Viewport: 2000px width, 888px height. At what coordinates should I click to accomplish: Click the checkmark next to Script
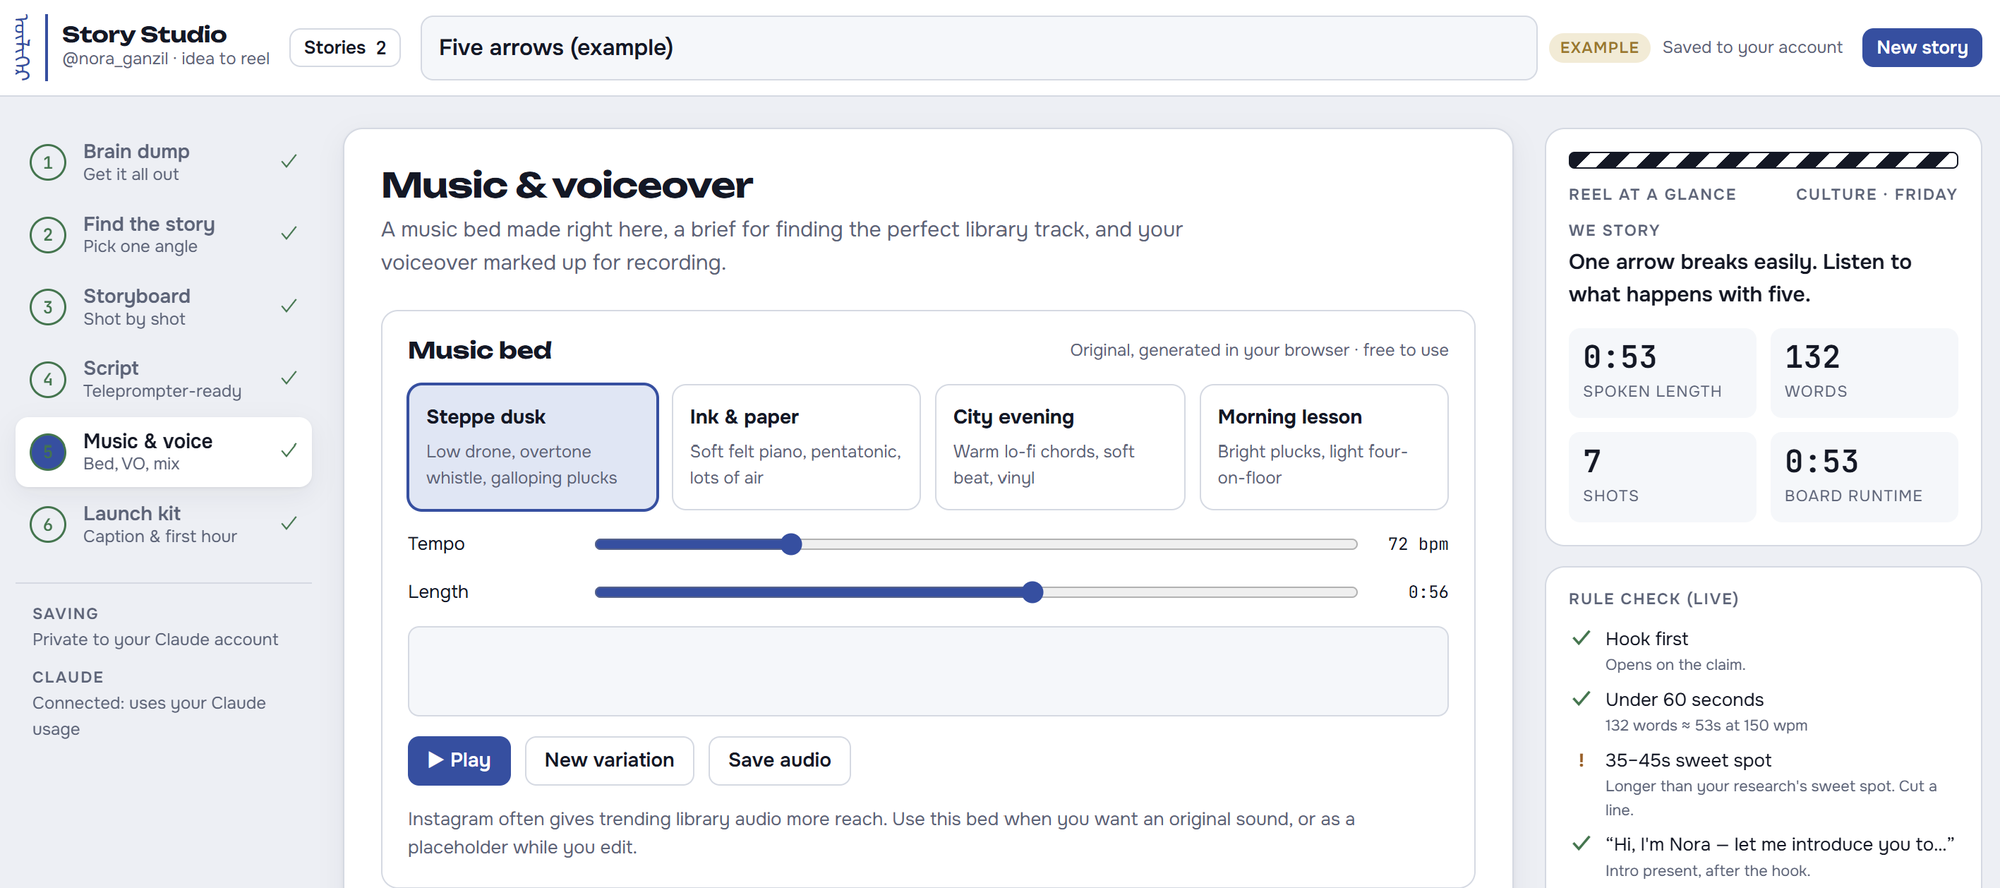289,378
